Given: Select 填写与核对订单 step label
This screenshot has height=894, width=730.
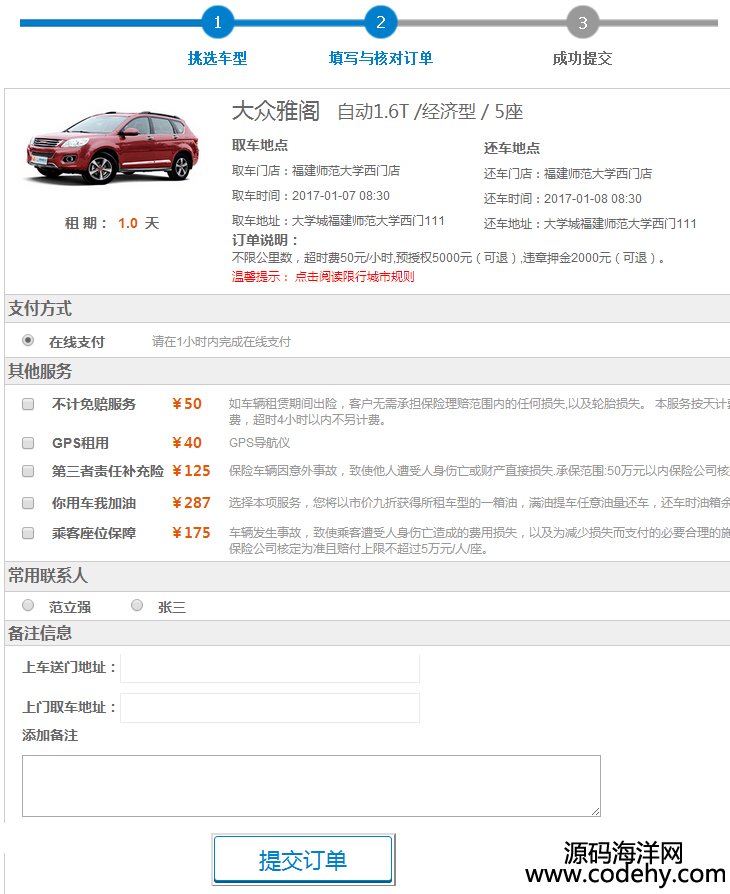Looking at the screenshot, I should point(381,58).
